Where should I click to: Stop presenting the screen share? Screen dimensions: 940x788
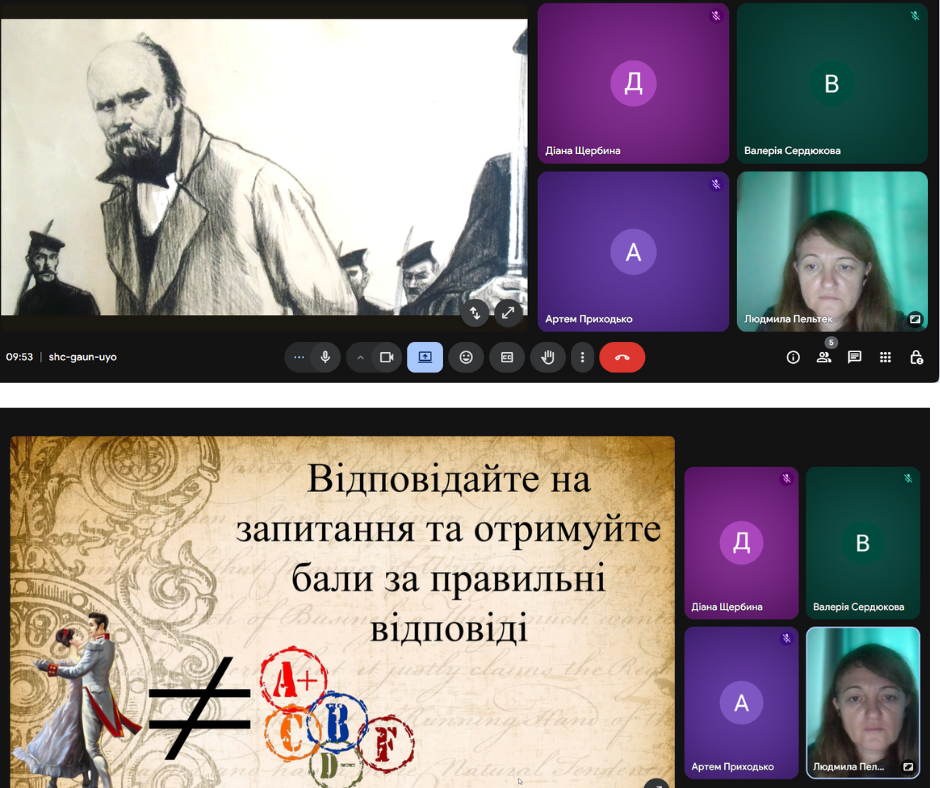pos(425,357)
